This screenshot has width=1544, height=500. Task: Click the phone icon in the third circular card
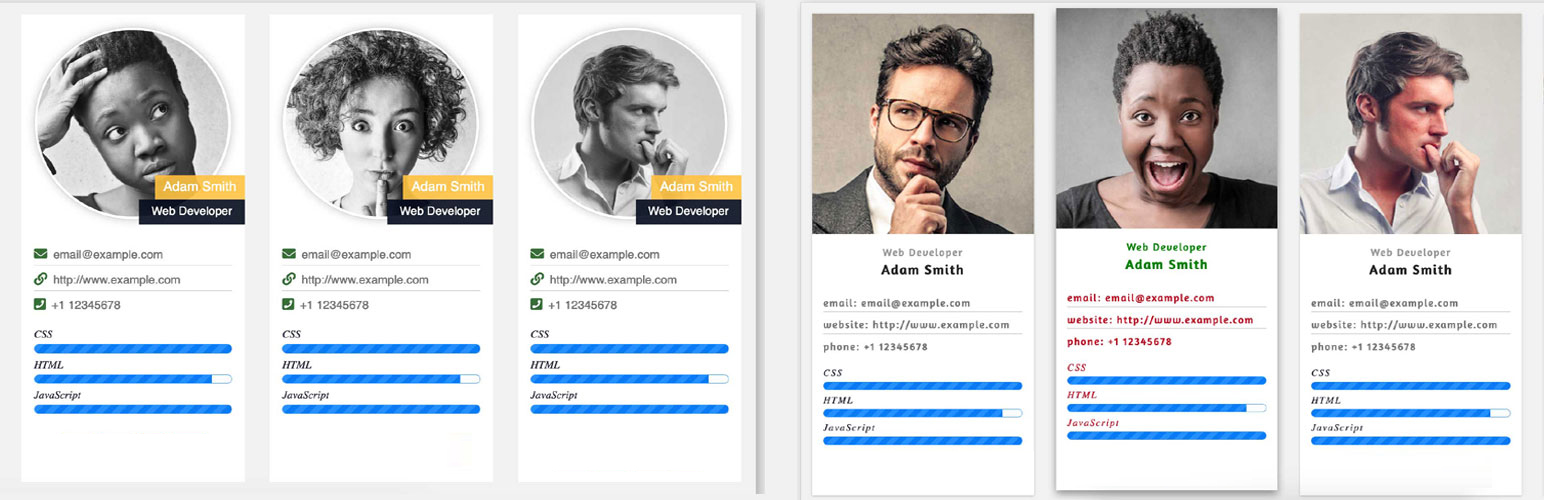pos(536,304)
